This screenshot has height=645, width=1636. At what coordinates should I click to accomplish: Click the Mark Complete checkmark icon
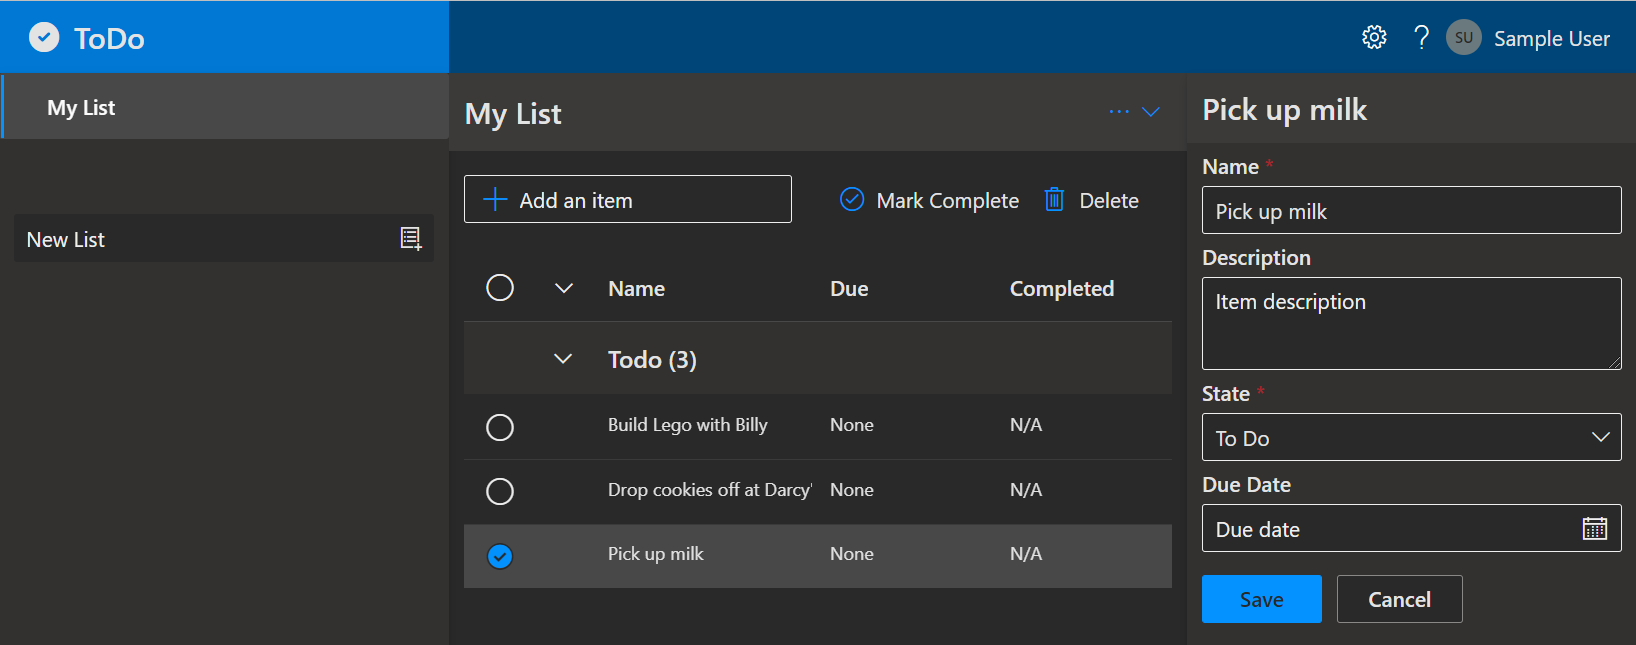pos(852,200)
